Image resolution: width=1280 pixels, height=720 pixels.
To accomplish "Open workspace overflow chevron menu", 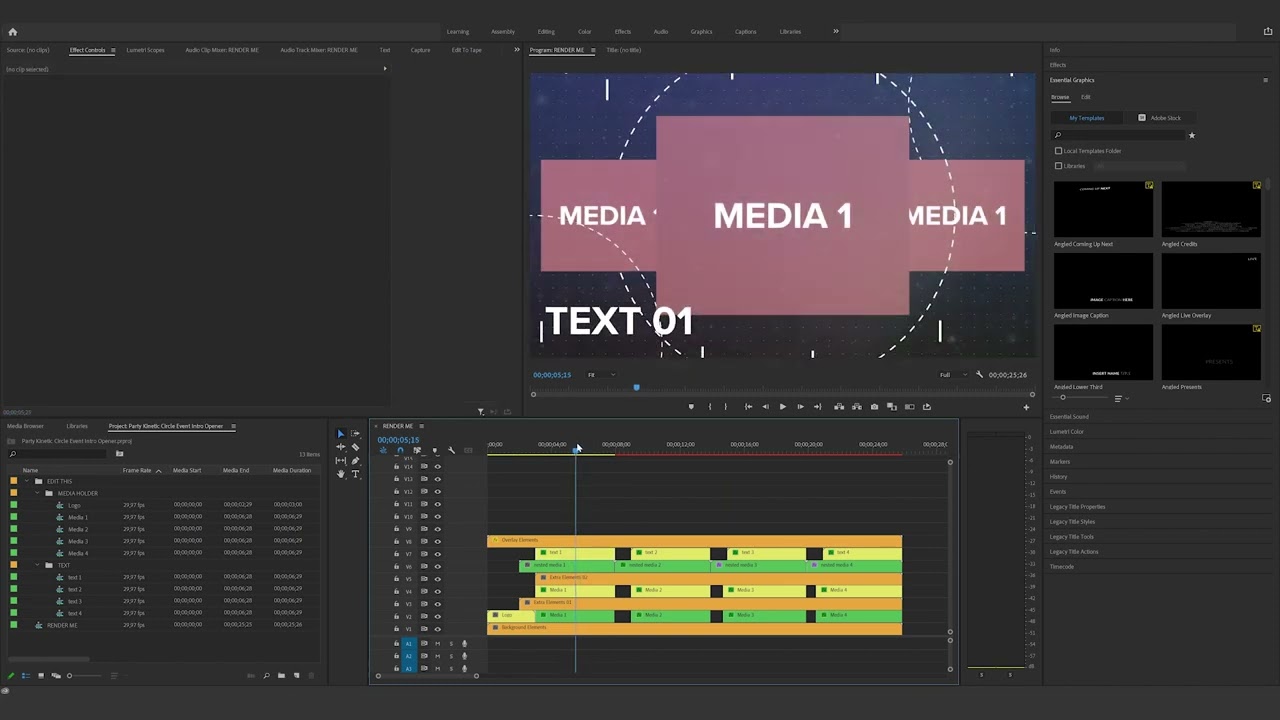I will click(x=836, y=31).
